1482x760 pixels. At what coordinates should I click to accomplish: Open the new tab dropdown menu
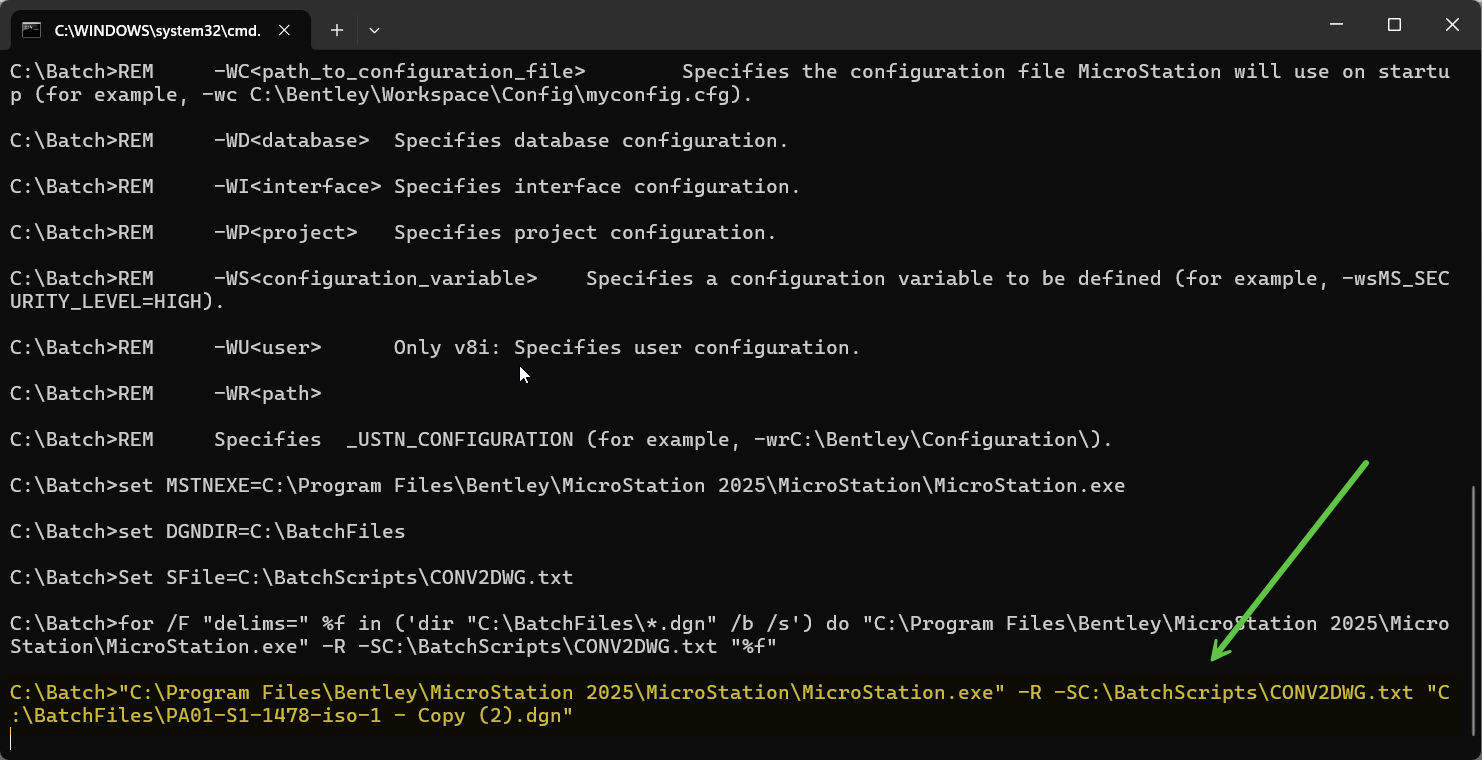point(373,30)
